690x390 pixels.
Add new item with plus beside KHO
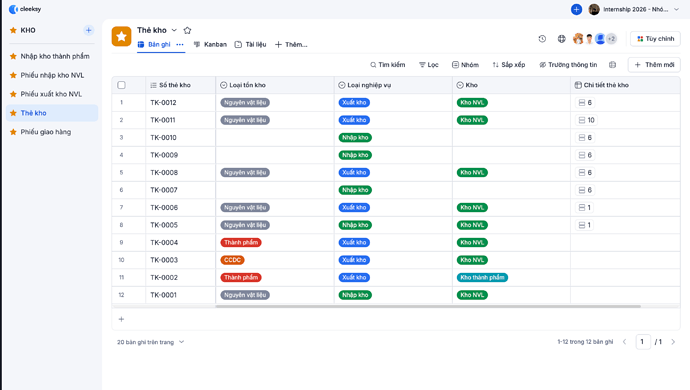[88, 30]
